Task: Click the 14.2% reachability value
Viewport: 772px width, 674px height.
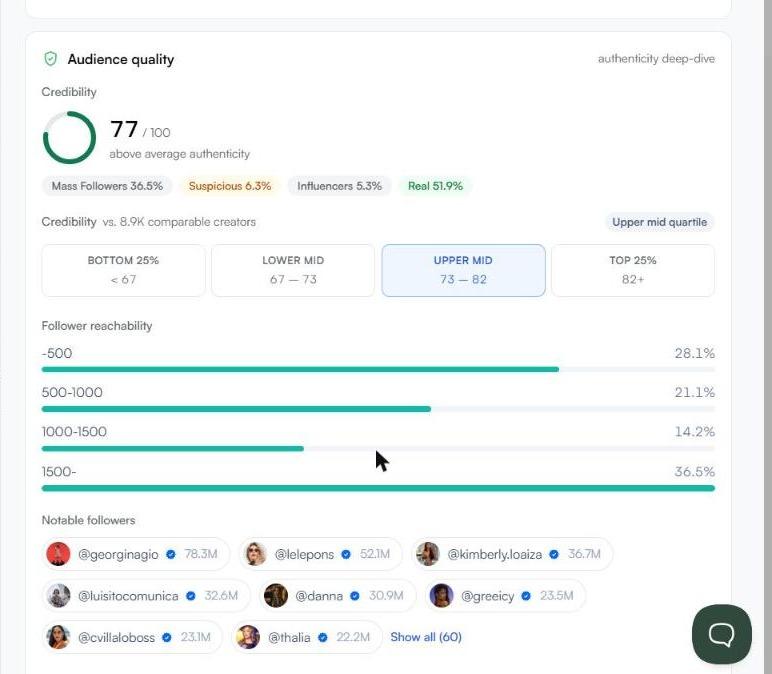Action: [x=694, y=432]
